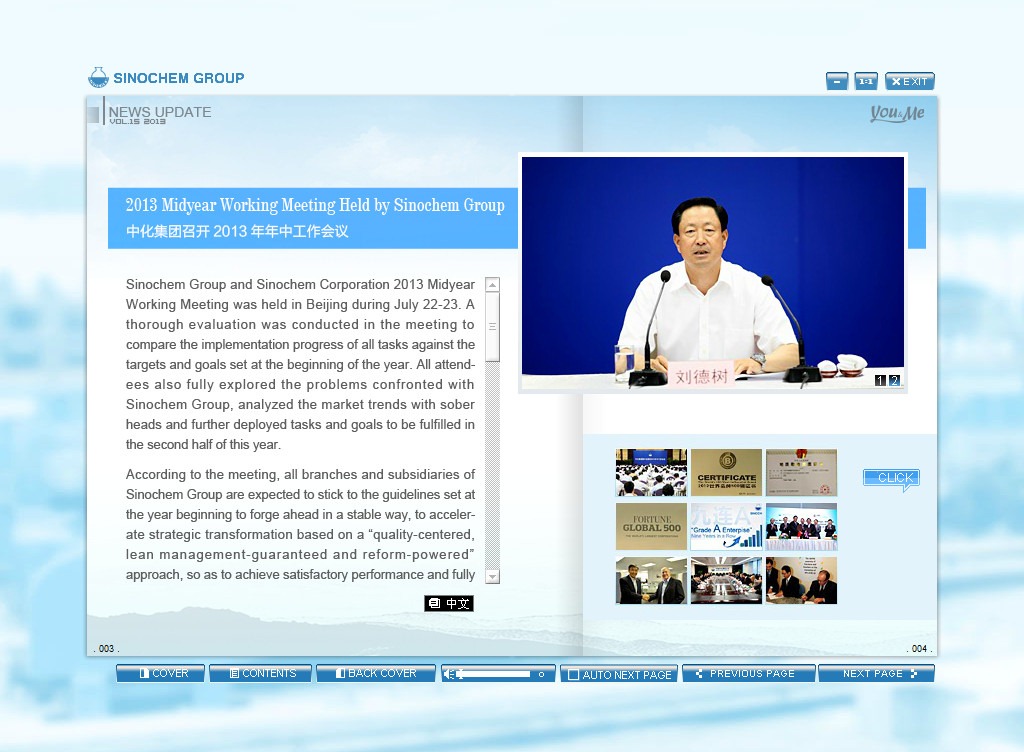Go to Previous Page

[748, 673]
